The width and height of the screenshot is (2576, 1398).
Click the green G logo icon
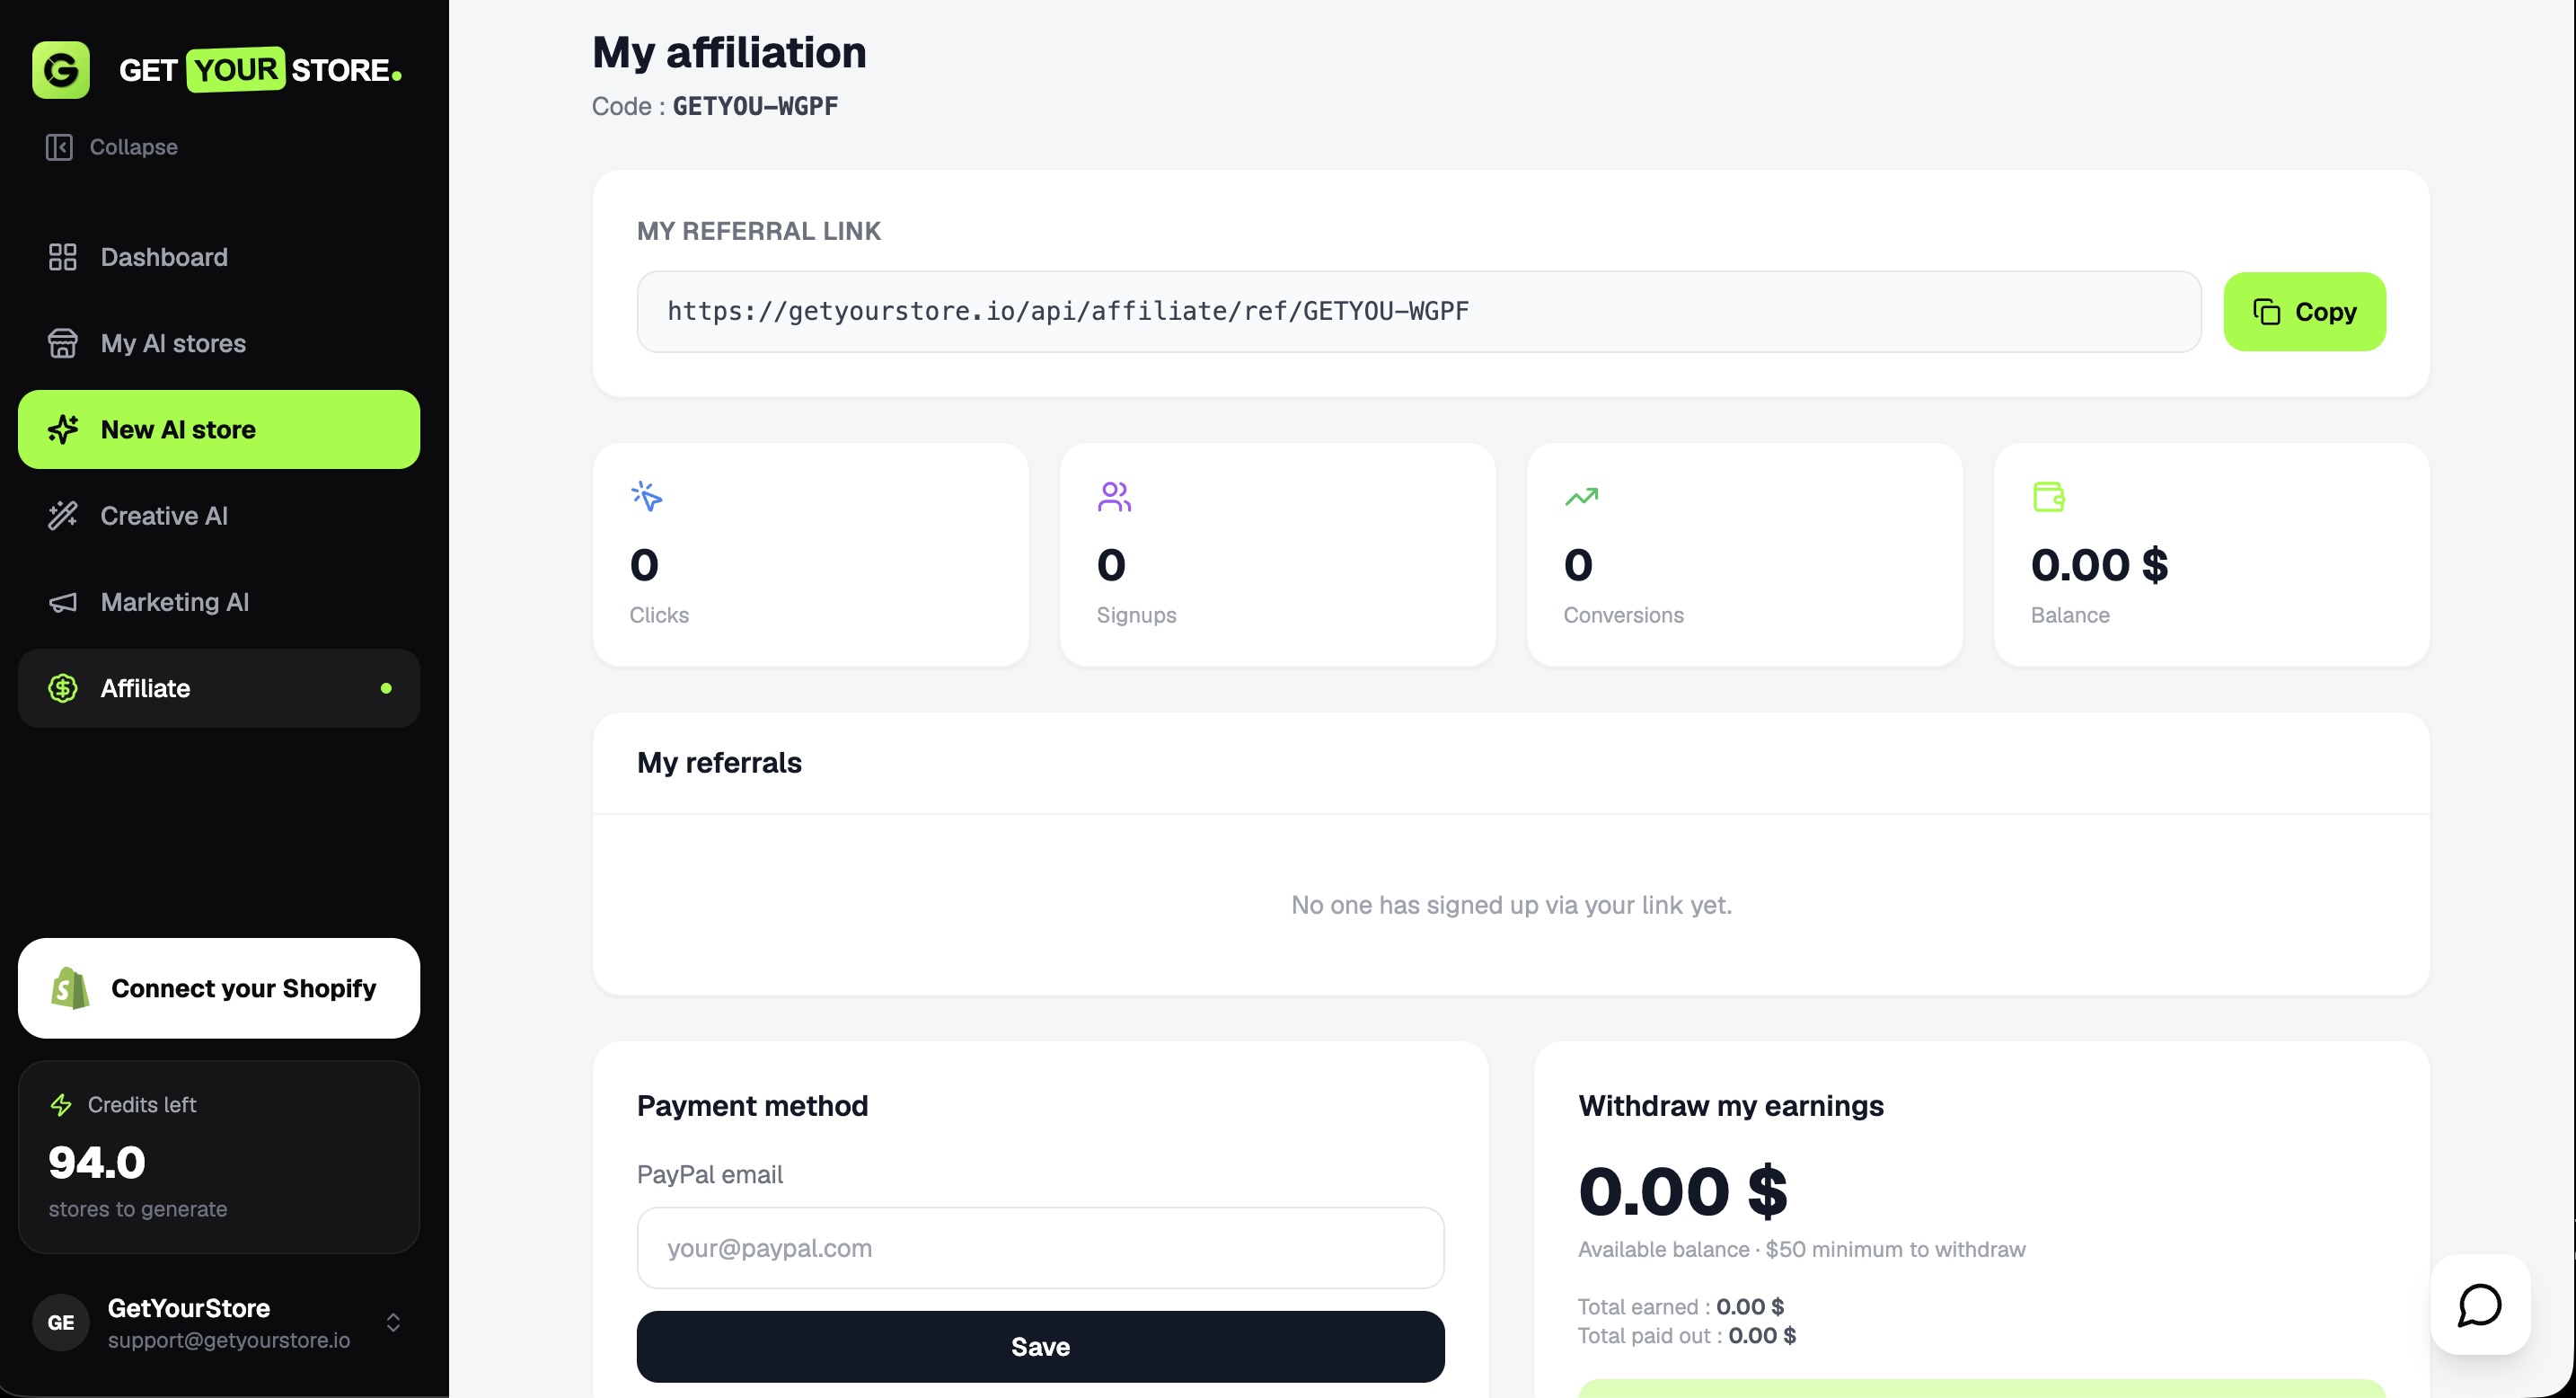coord(61,70)
